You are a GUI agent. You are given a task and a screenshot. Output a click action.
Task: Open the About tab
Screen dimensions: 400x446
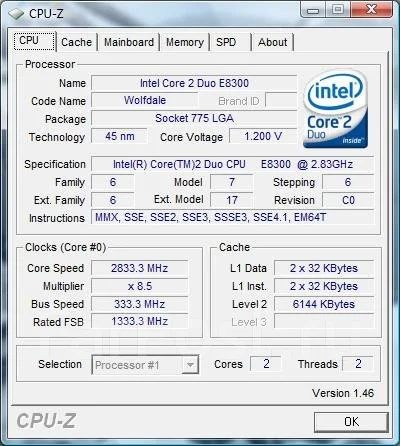(x=272, y=42)
